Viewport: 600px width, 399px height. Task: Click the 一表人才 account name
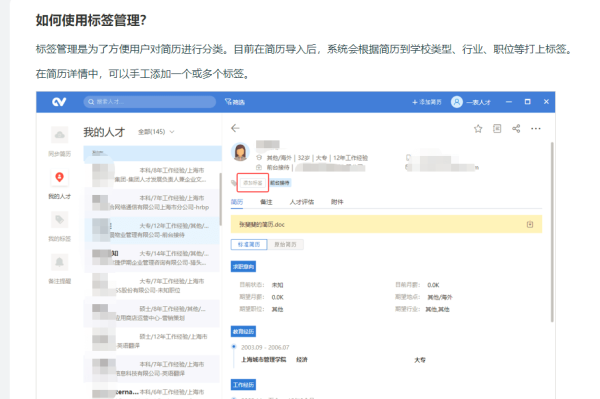[478, 102]
